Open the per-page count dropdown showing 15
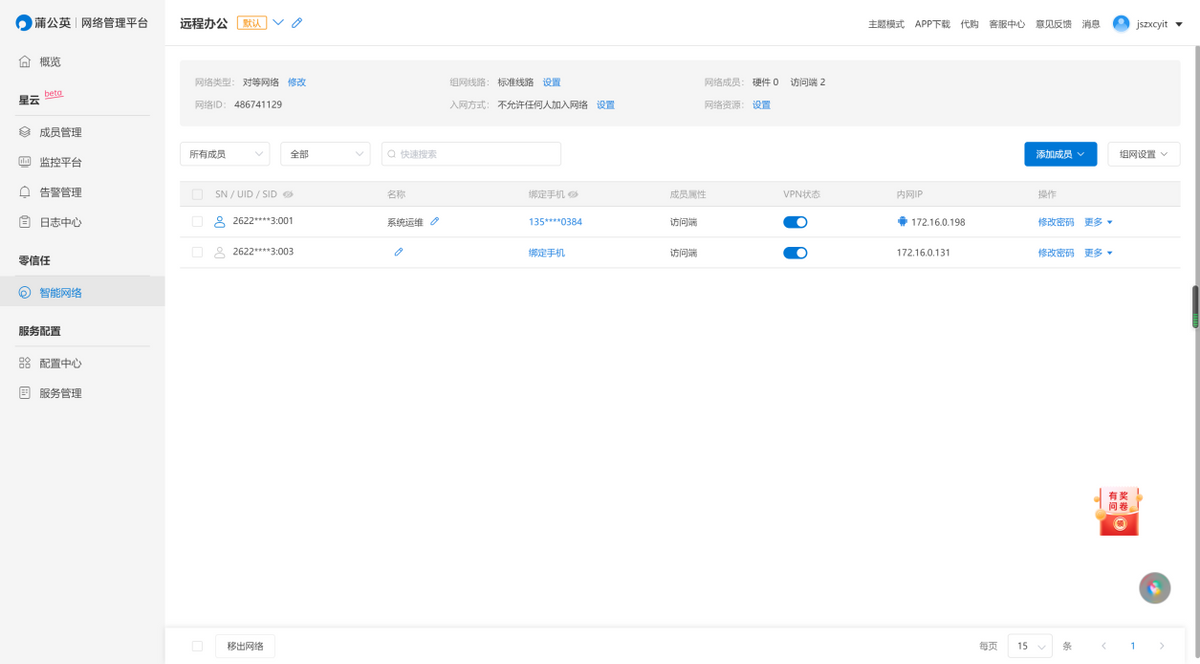 click(x=1029, y=646)
